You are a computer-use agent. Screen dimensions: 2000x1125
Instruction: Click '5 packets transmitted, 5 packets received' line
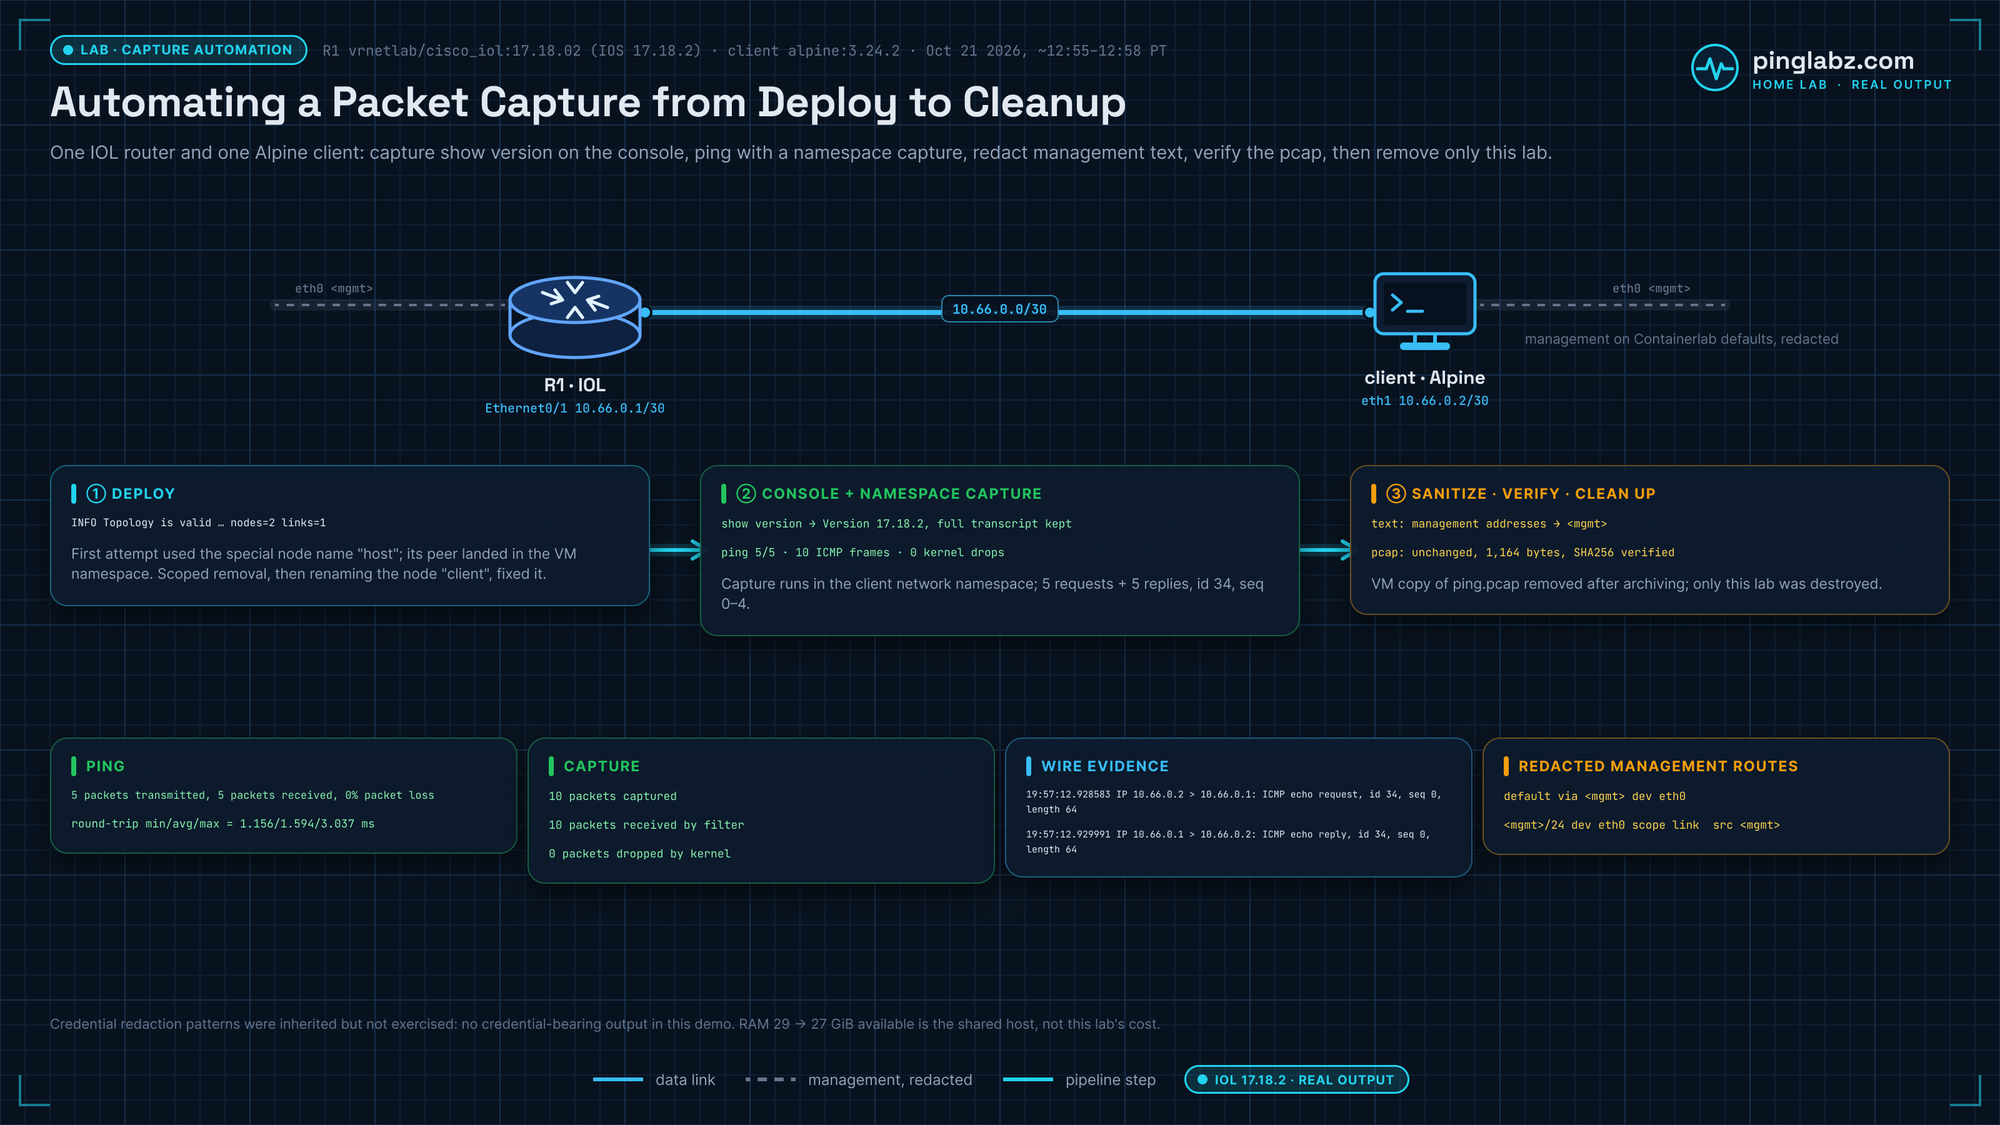(253, 796)
